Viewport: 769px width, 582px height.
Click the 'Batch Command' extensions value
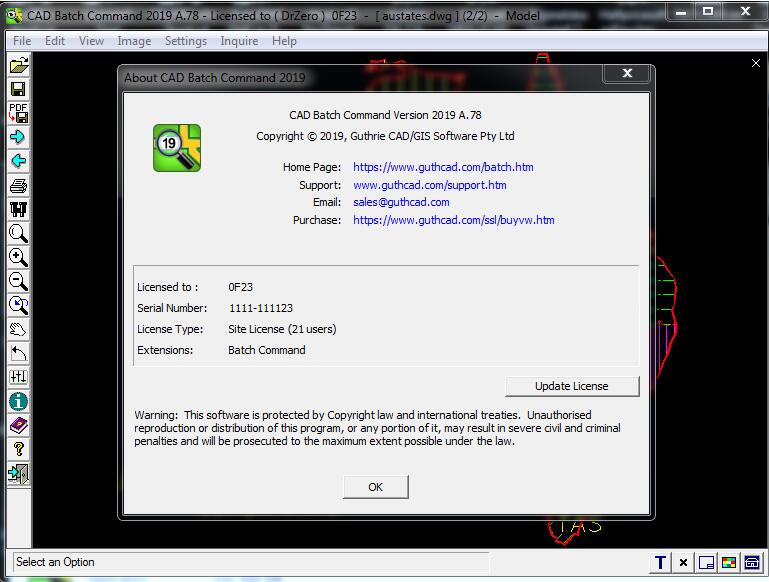(266, 350)
